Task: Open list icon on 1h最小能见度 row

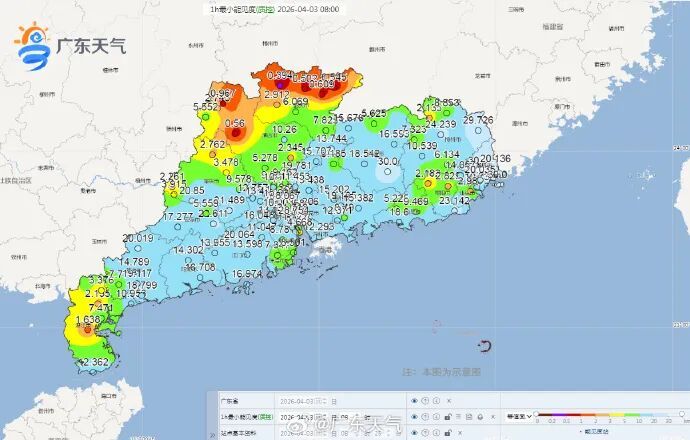Action: (458, 416)
